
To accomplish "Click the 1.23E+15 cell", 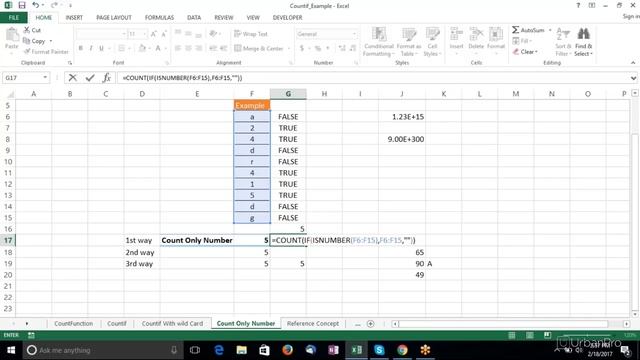I will click(402, 117).
